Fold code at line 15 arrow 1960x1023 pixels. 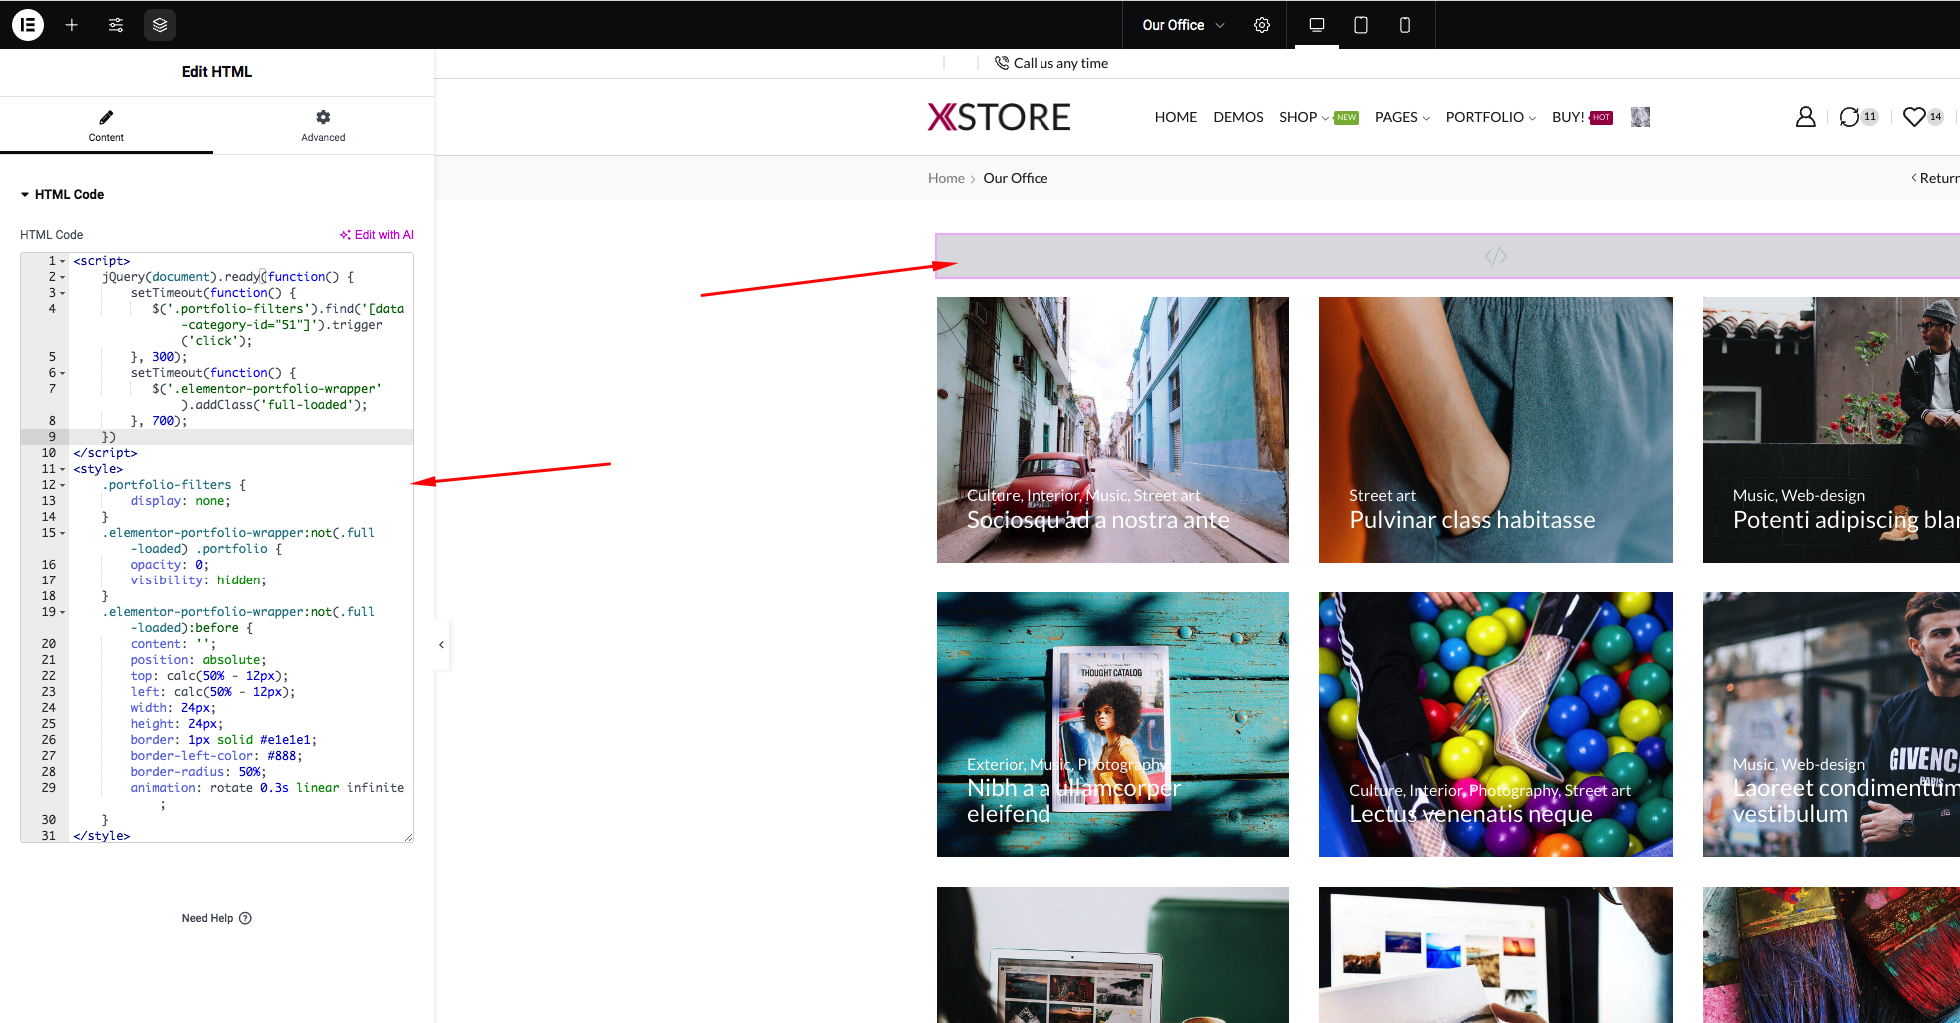(62, 533)
